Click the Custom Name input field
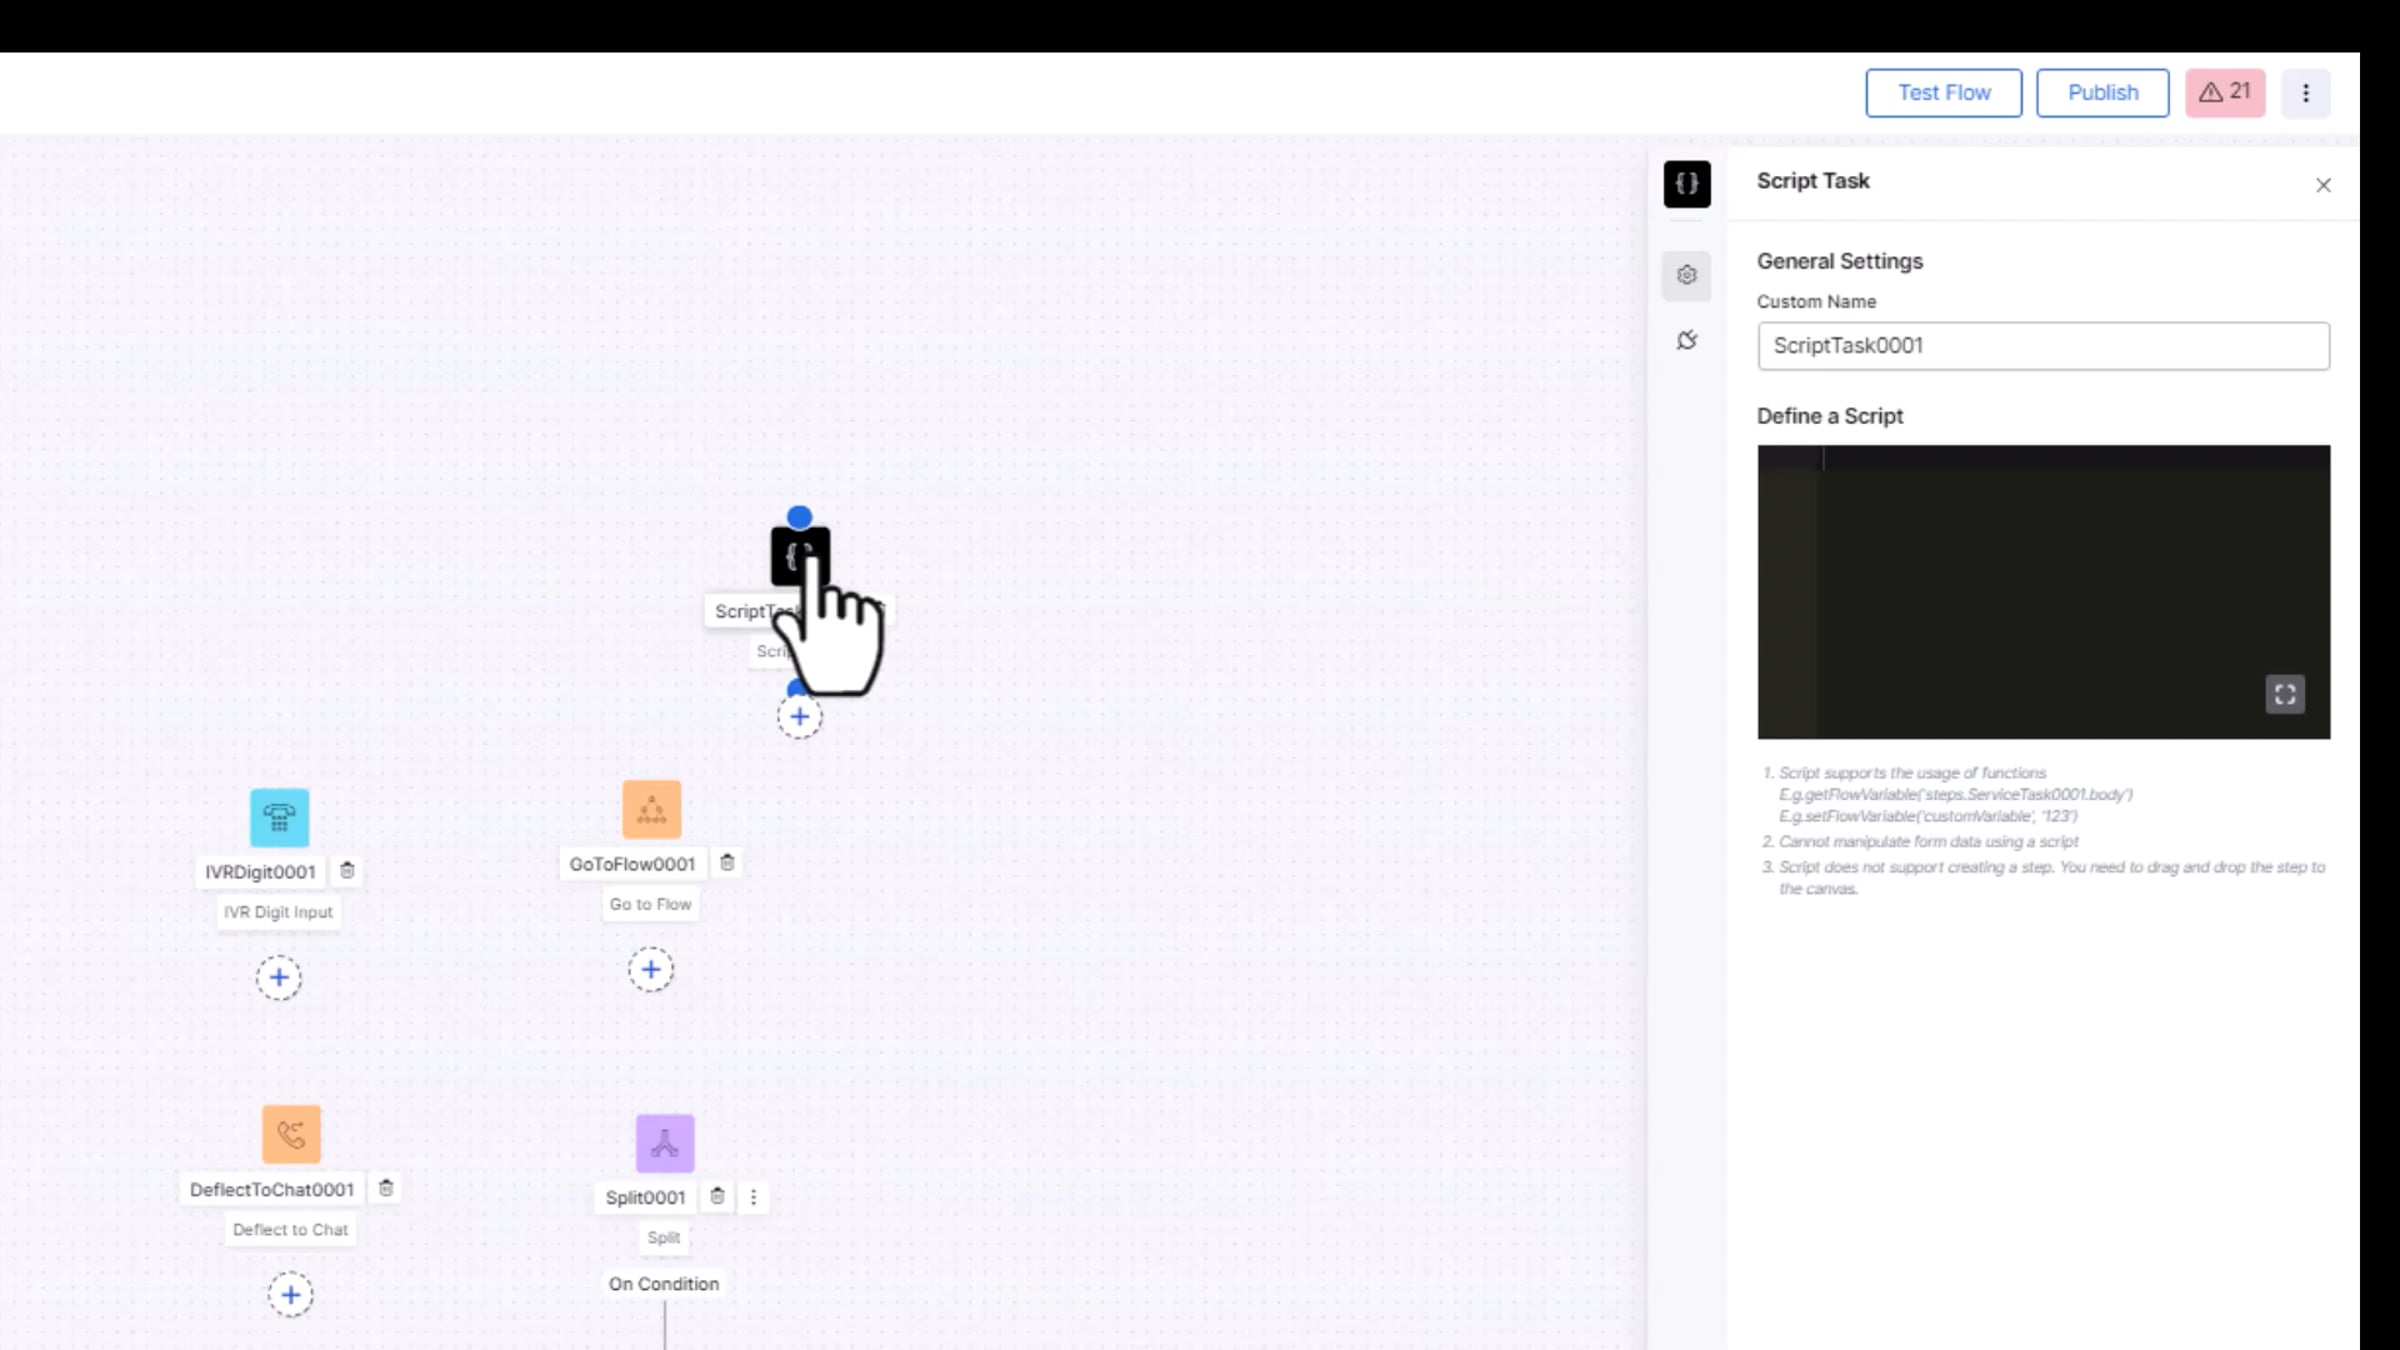Screen dimensions: 2400x1350 [x=2042, y=346]
